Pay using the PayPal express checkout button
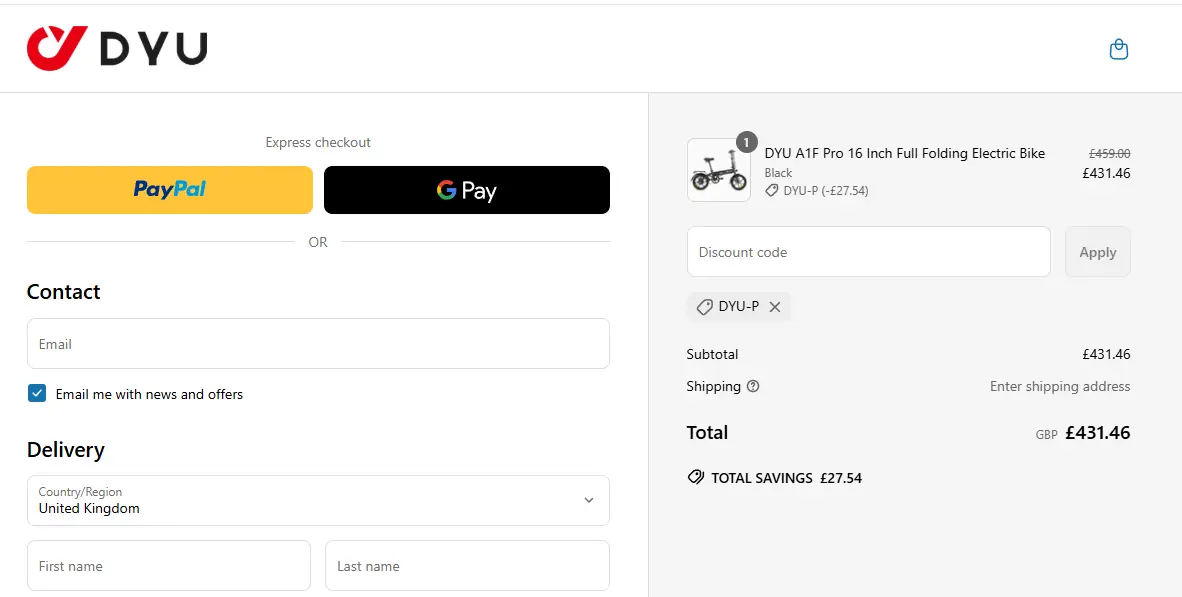 point(169,189)
